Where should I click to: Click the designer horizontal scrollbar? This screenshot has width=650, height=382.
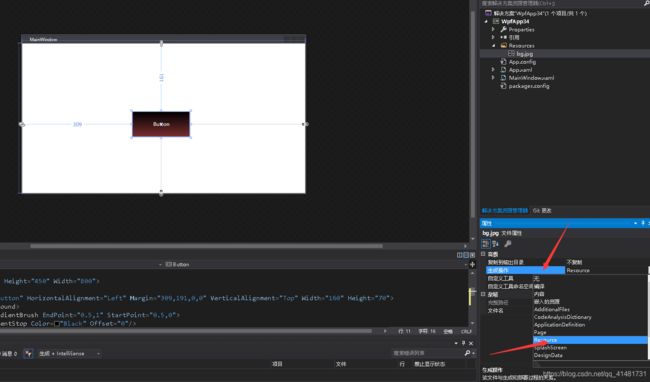tap(206, 246)
